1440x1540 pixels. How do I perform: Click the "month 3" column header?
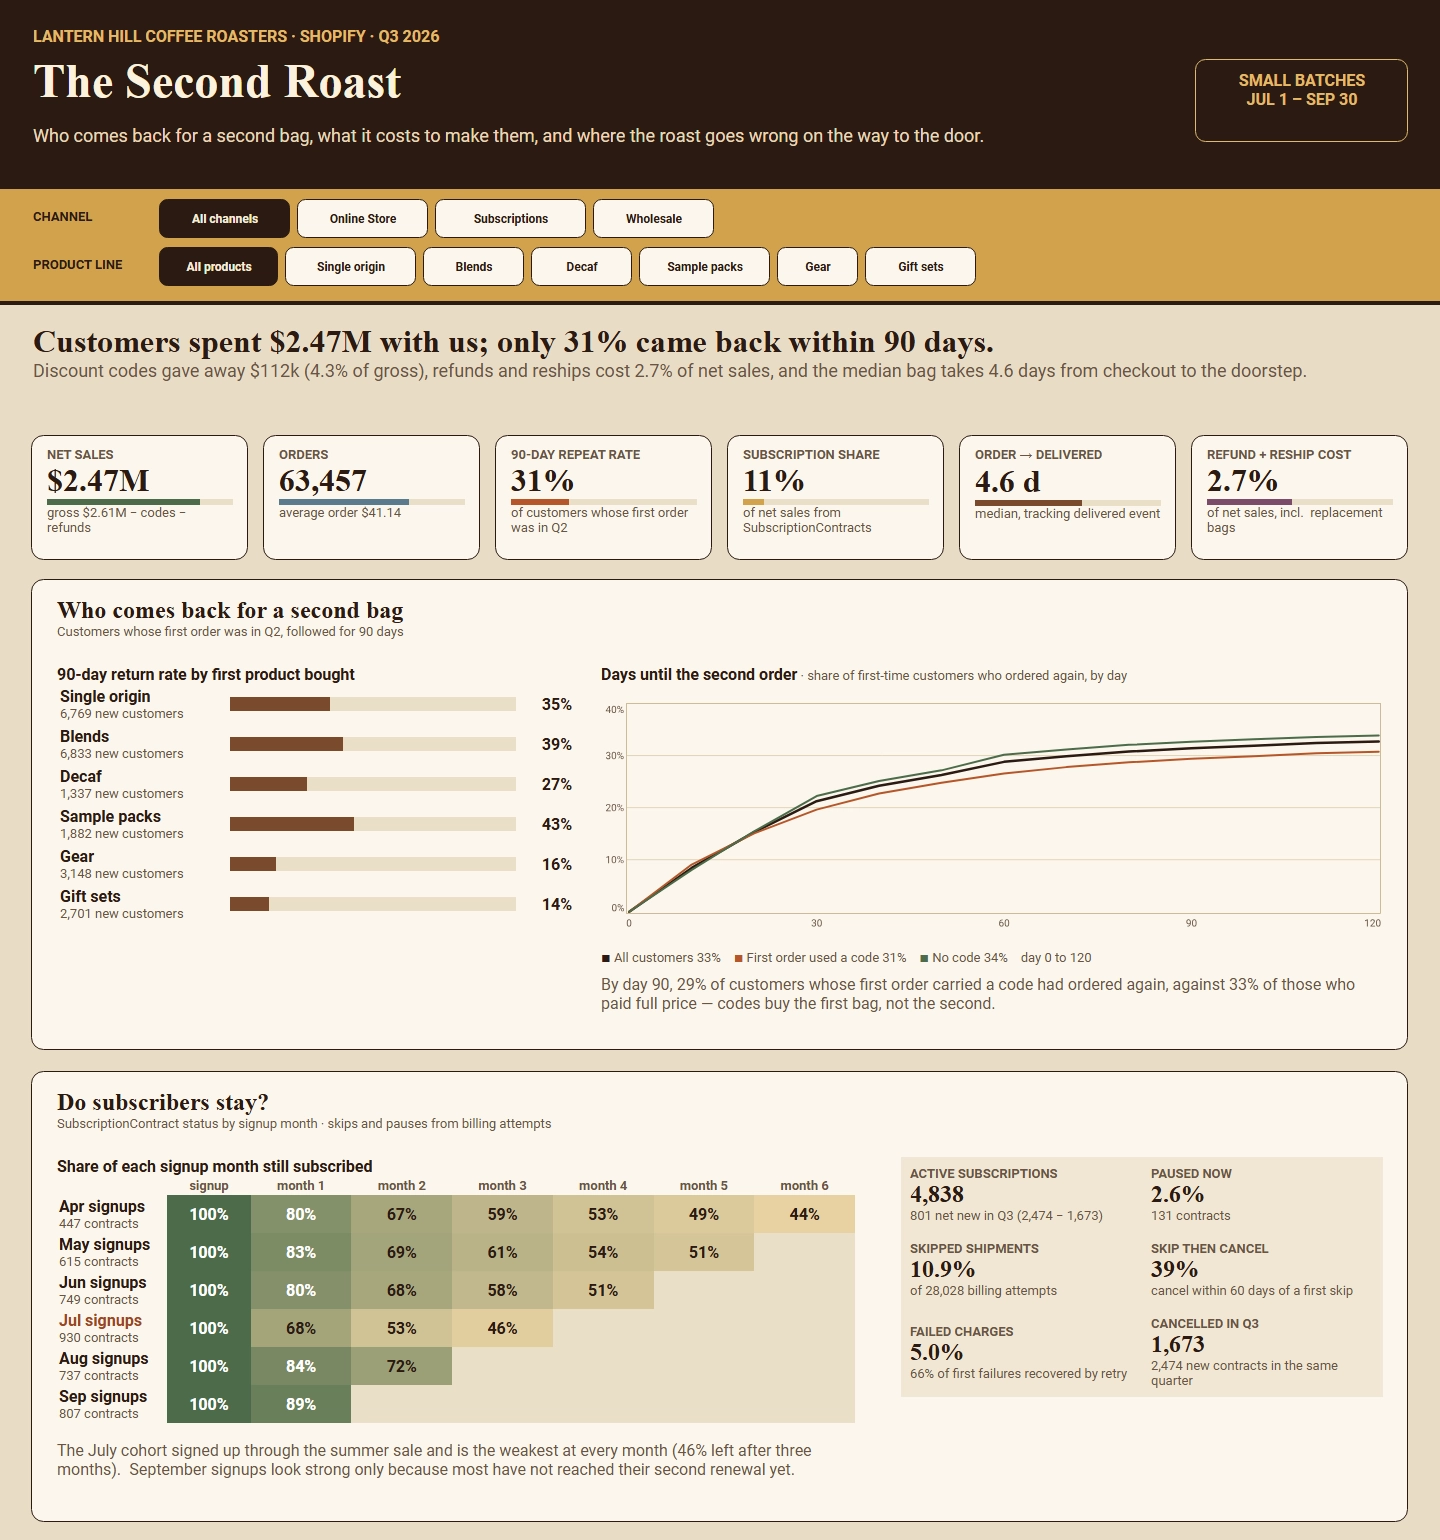(502, 1186)
